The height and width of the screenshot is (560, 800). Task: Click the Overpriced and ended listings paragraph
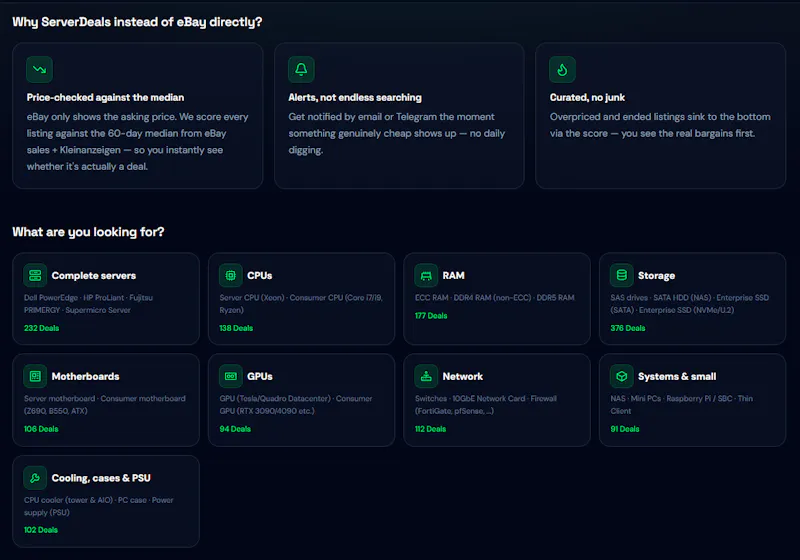(660, 125)
